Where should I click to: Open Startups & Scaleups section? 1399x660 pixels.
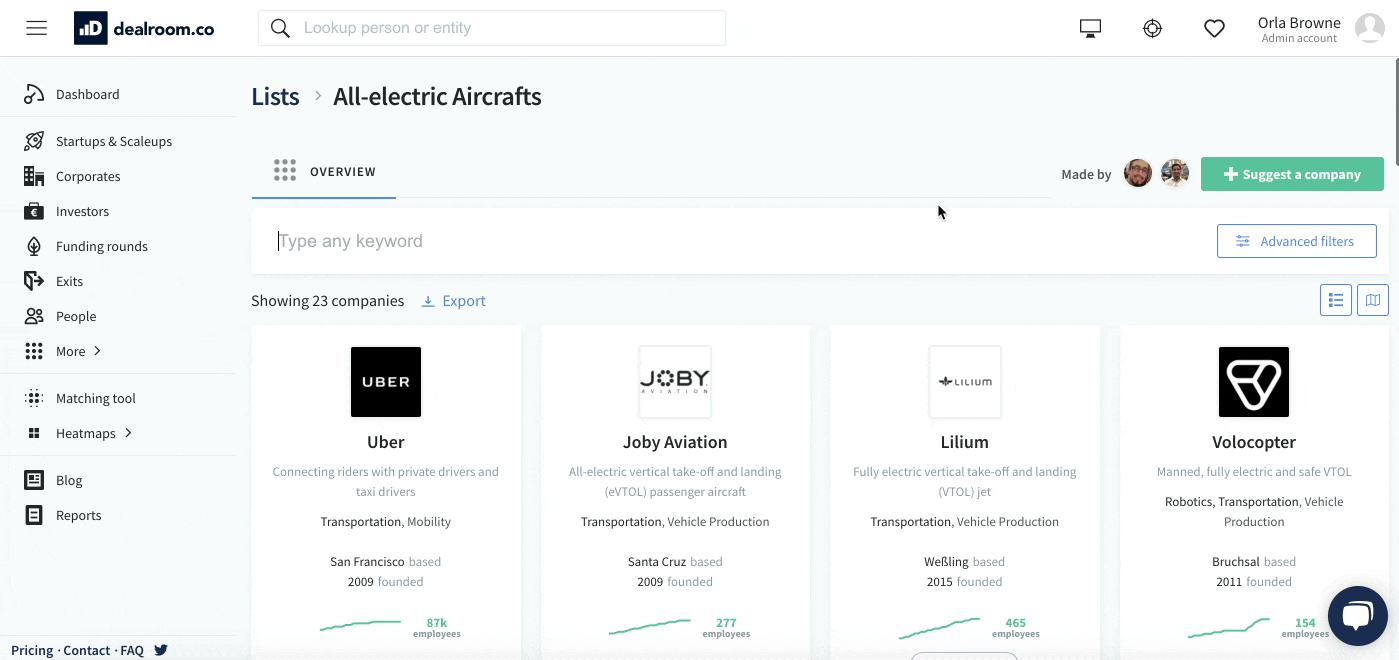(x=114, y=141)
